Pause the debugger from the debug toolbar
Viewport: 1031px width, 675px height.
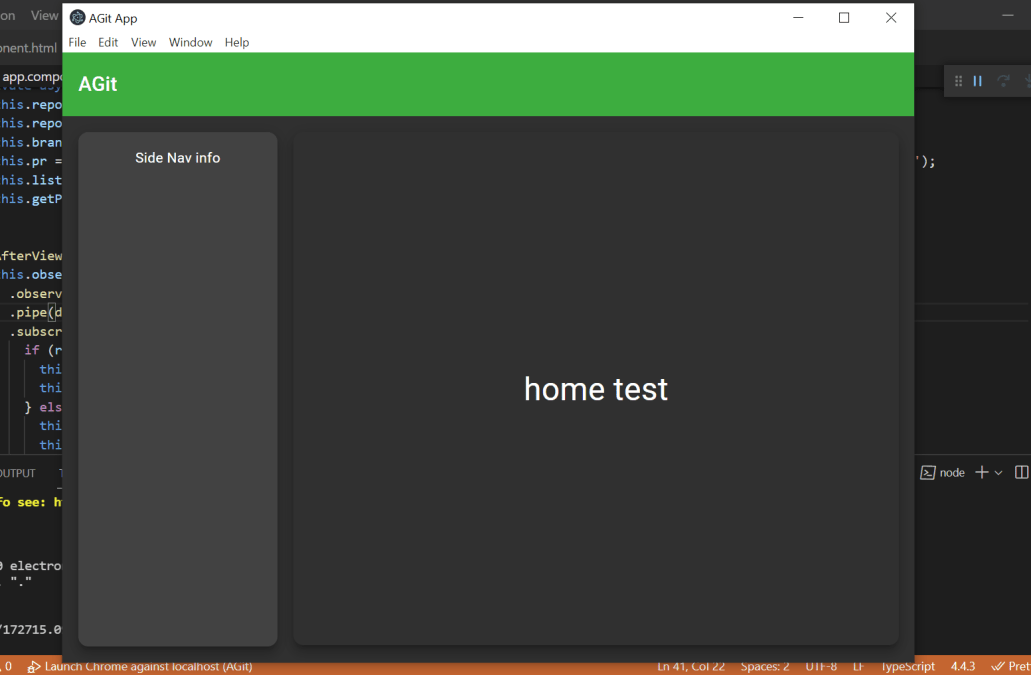pyautogui.click(x=978, y=81)
